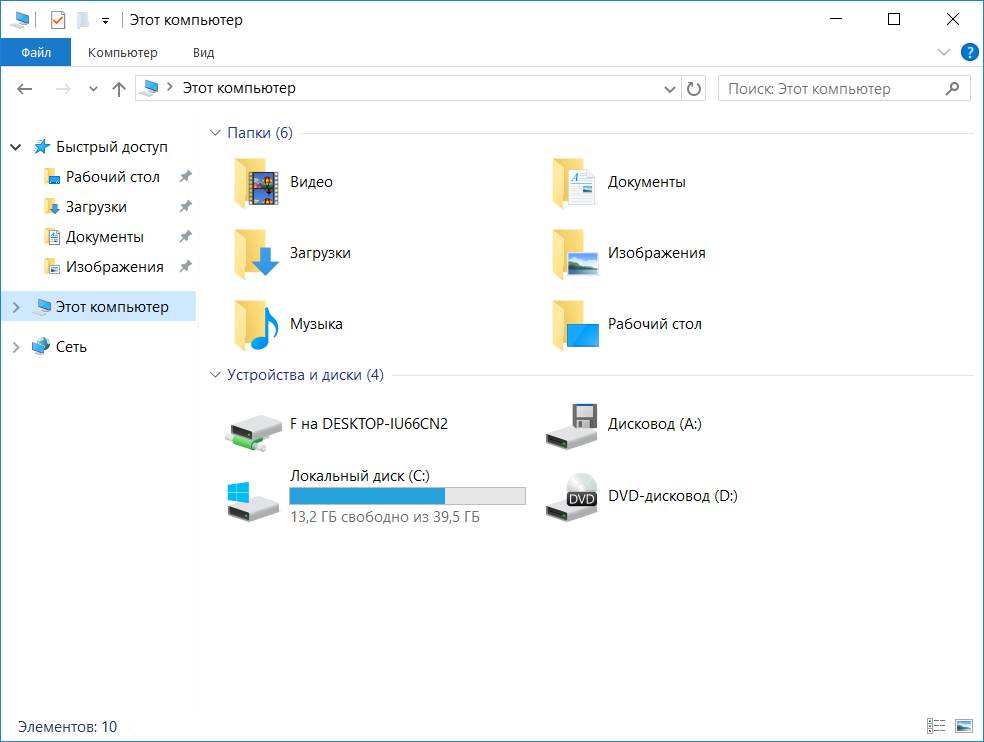The height and width of the screenshot is (742, 984).
Task: Switch to the Large icons view layout
Action: 964,726
